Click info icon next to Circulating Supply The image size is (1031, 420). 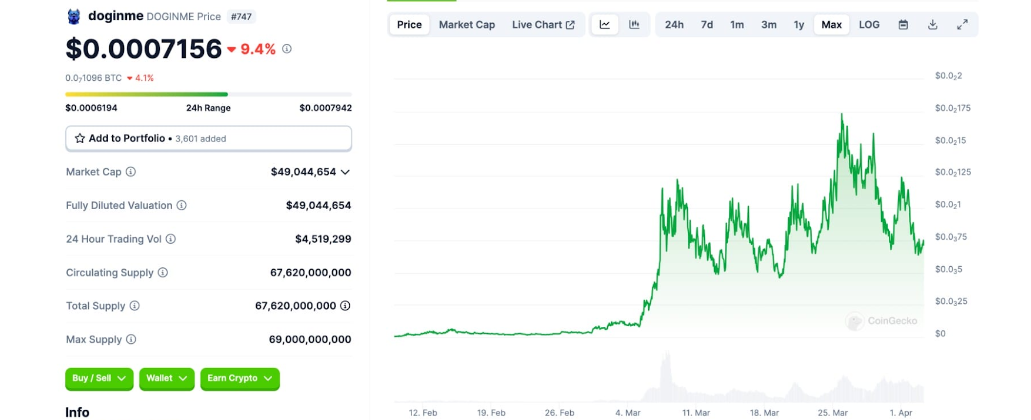pyautogui.click(x=163, y=272)
